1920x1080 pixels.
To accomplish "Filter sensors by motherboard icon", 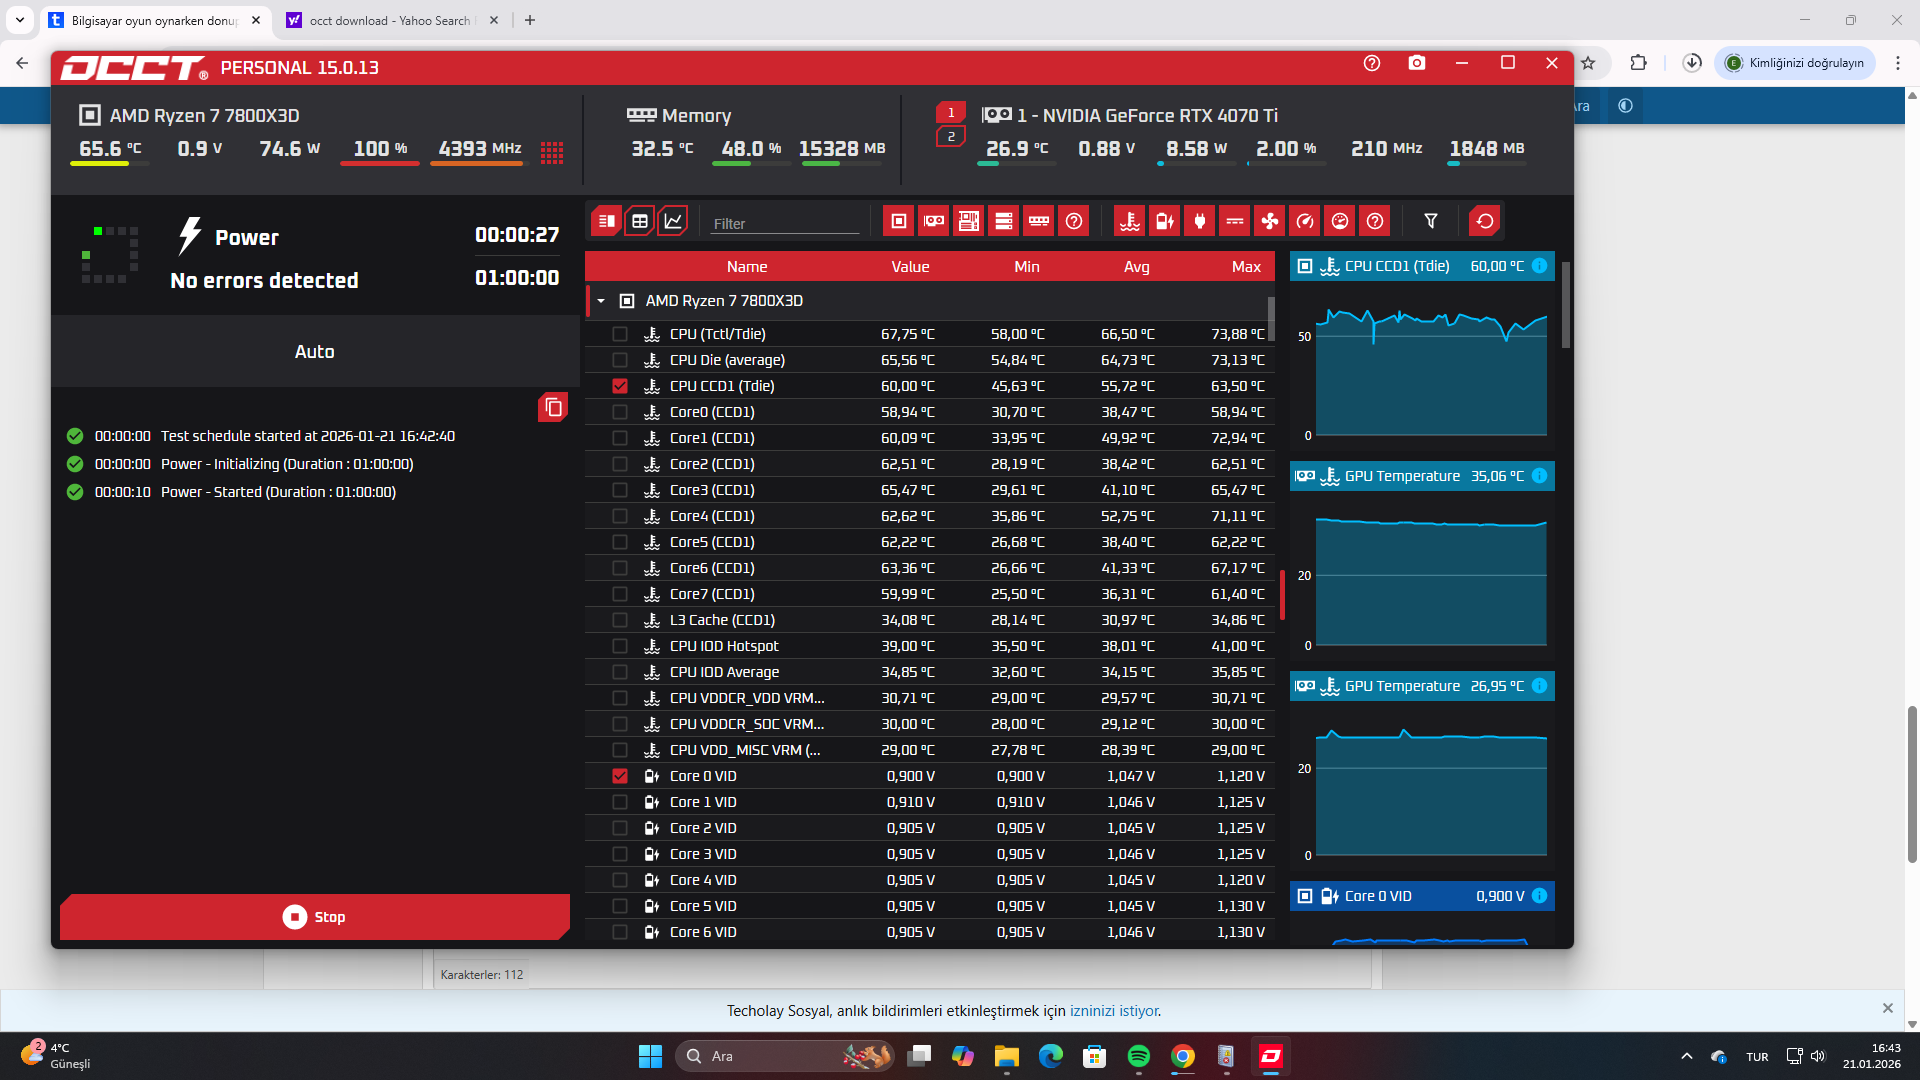I will point(969,221).
